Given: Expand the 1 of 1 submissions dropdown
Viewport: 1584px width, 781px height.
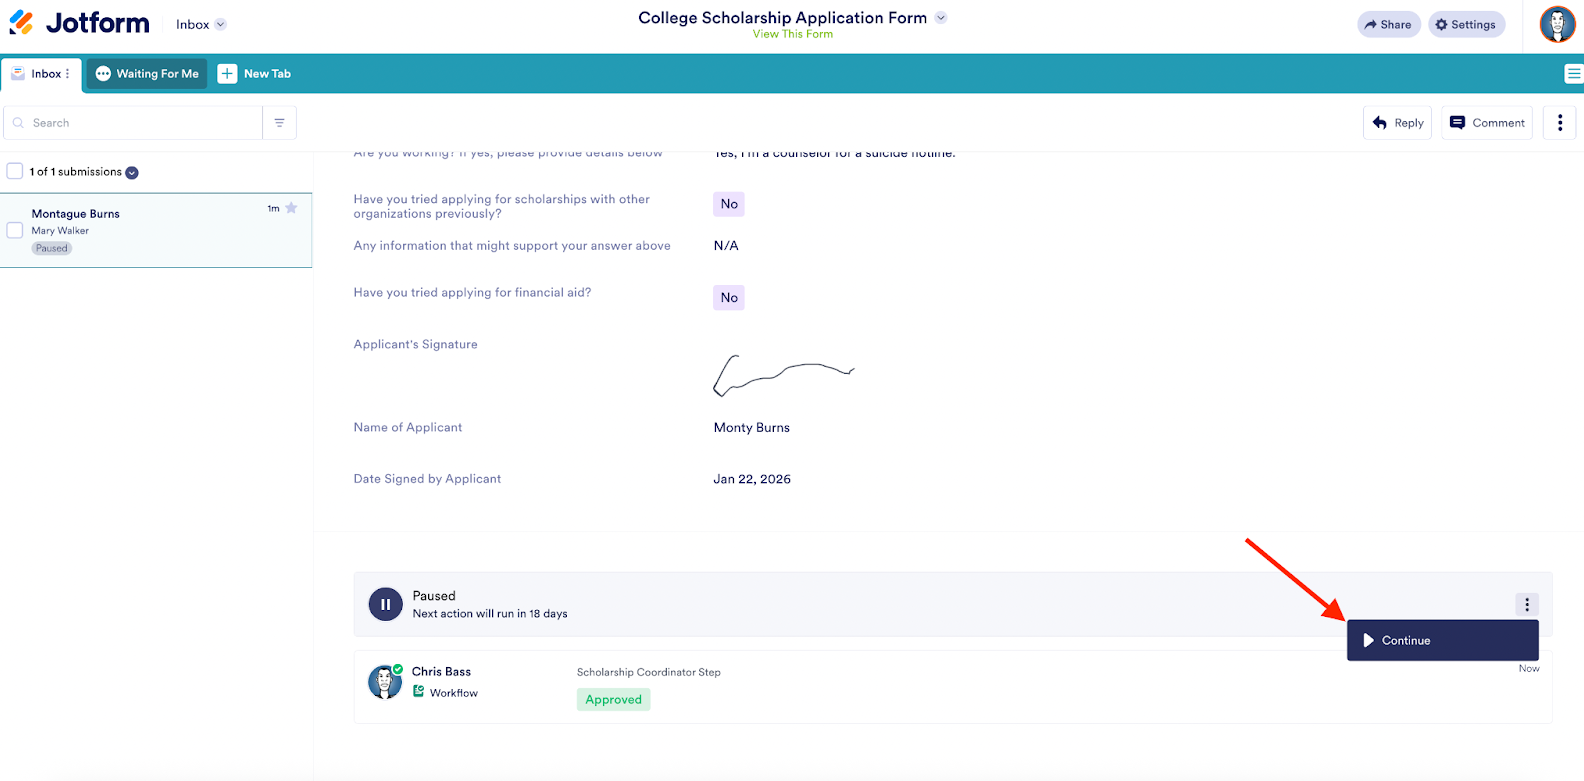Looking at the screenshot, I should [132, 172].
